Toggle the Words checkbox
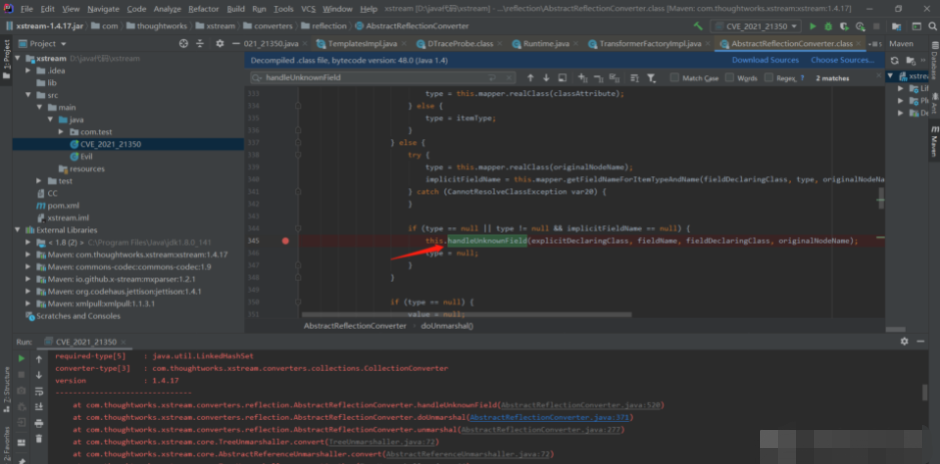Screen dimensions: 940x464 pos(731,77)
